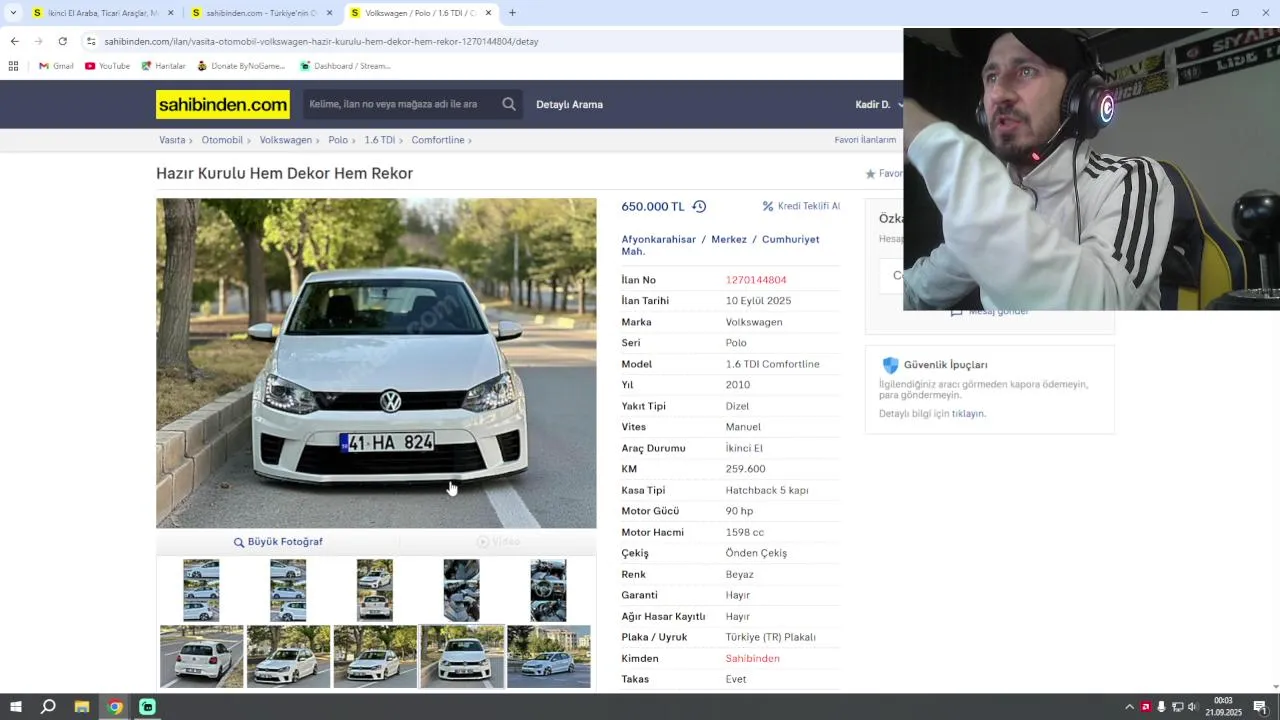
Task: Click the Güvenlik İpuçları shield icon
Action: pyautogui.click(x=890, y=365)
